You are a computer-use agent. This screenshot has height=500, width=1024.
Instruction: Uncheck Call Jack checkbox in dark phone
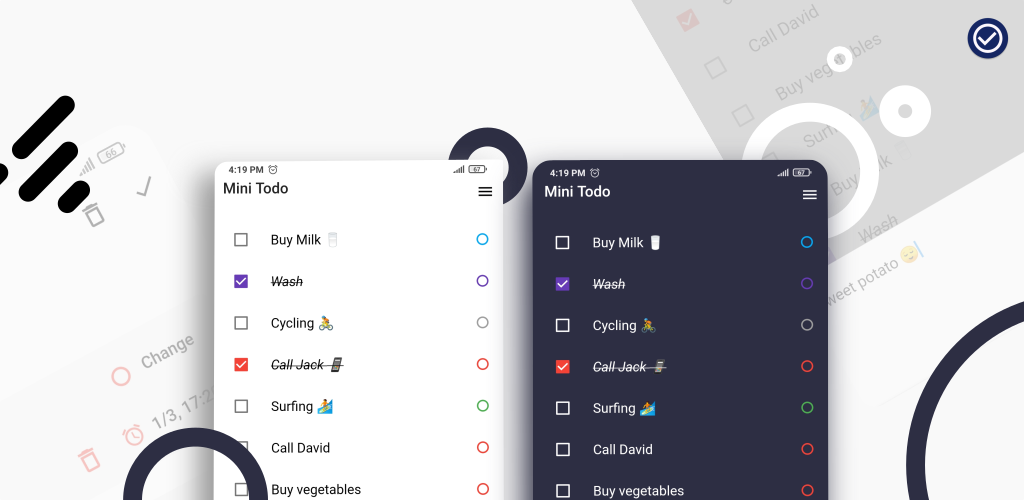coord(562,367)
